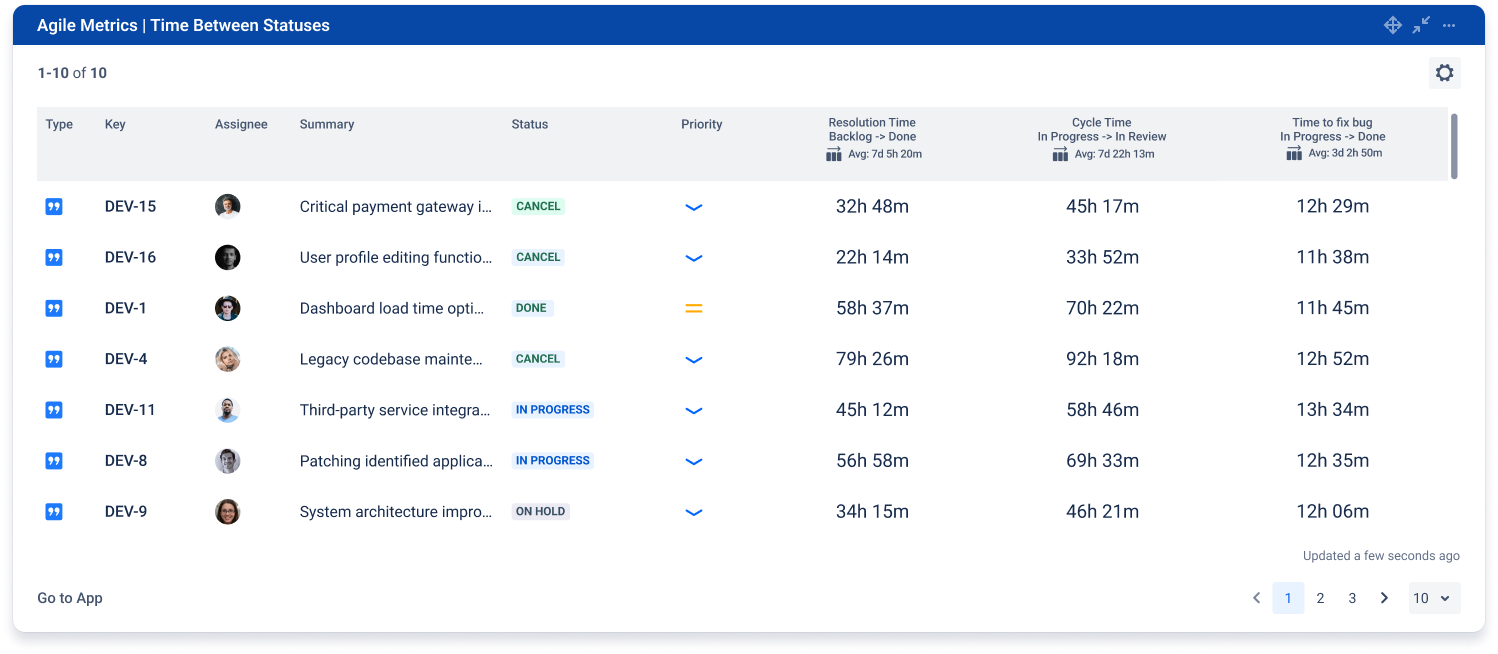Viewport: 1498px width, 654px height.
Task: Select the medium priority icon for DEV-1
Action: pyautogui.click(x=694, y=308)
